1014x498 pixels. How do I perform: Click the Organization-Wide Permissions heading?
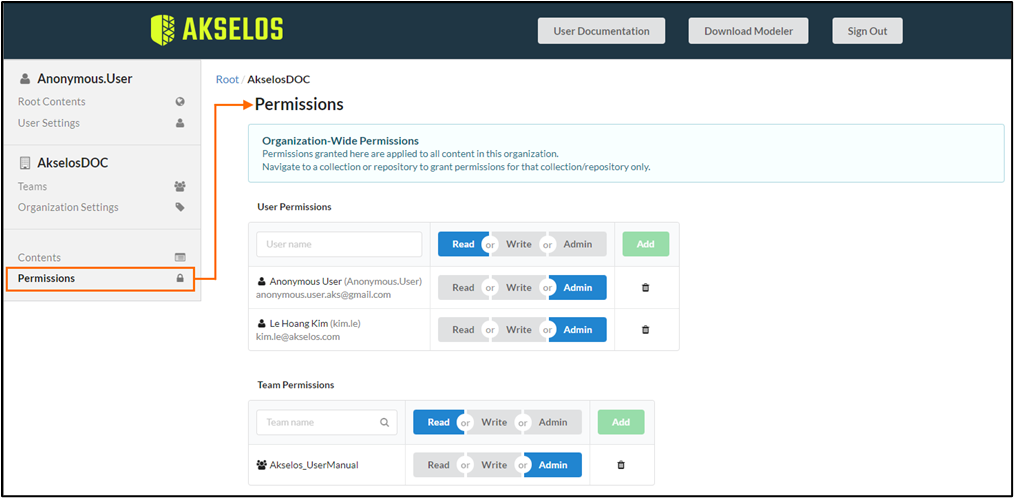click(340, 140)
